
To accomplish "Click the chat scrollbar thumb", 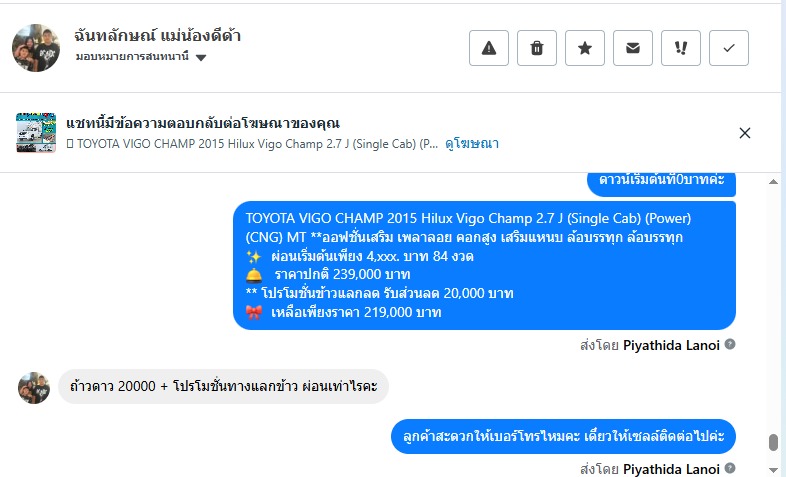I will point(773,442).
